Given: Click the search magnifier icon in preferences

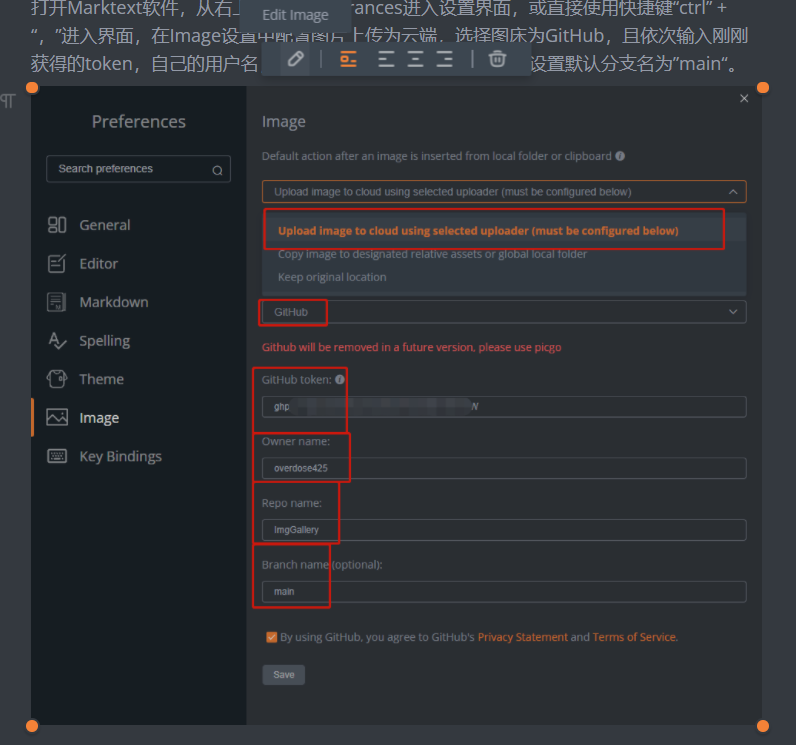Looking at the screenshot, I should (217, 171).
